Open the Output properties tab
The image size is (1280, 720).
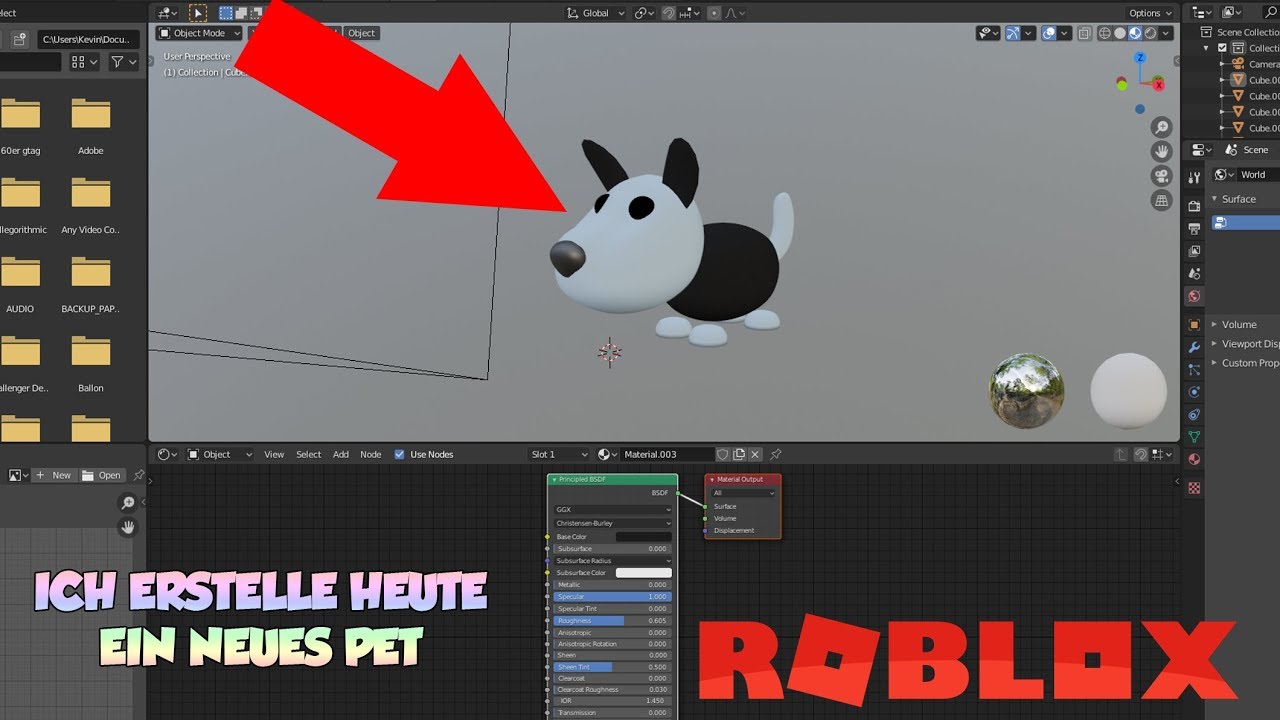[1194, 229]
